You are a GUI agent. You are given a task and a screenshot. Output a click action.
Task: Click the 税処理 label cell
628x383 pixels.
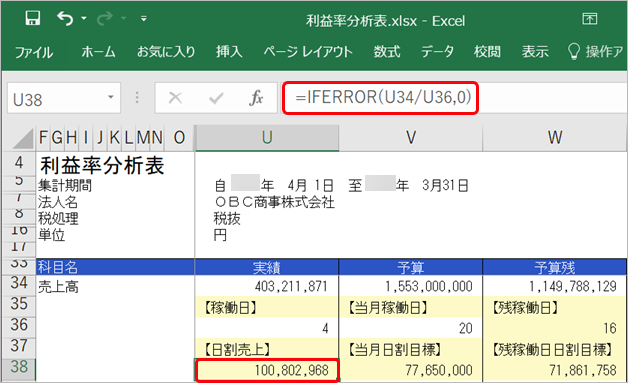tap(58, 218)
